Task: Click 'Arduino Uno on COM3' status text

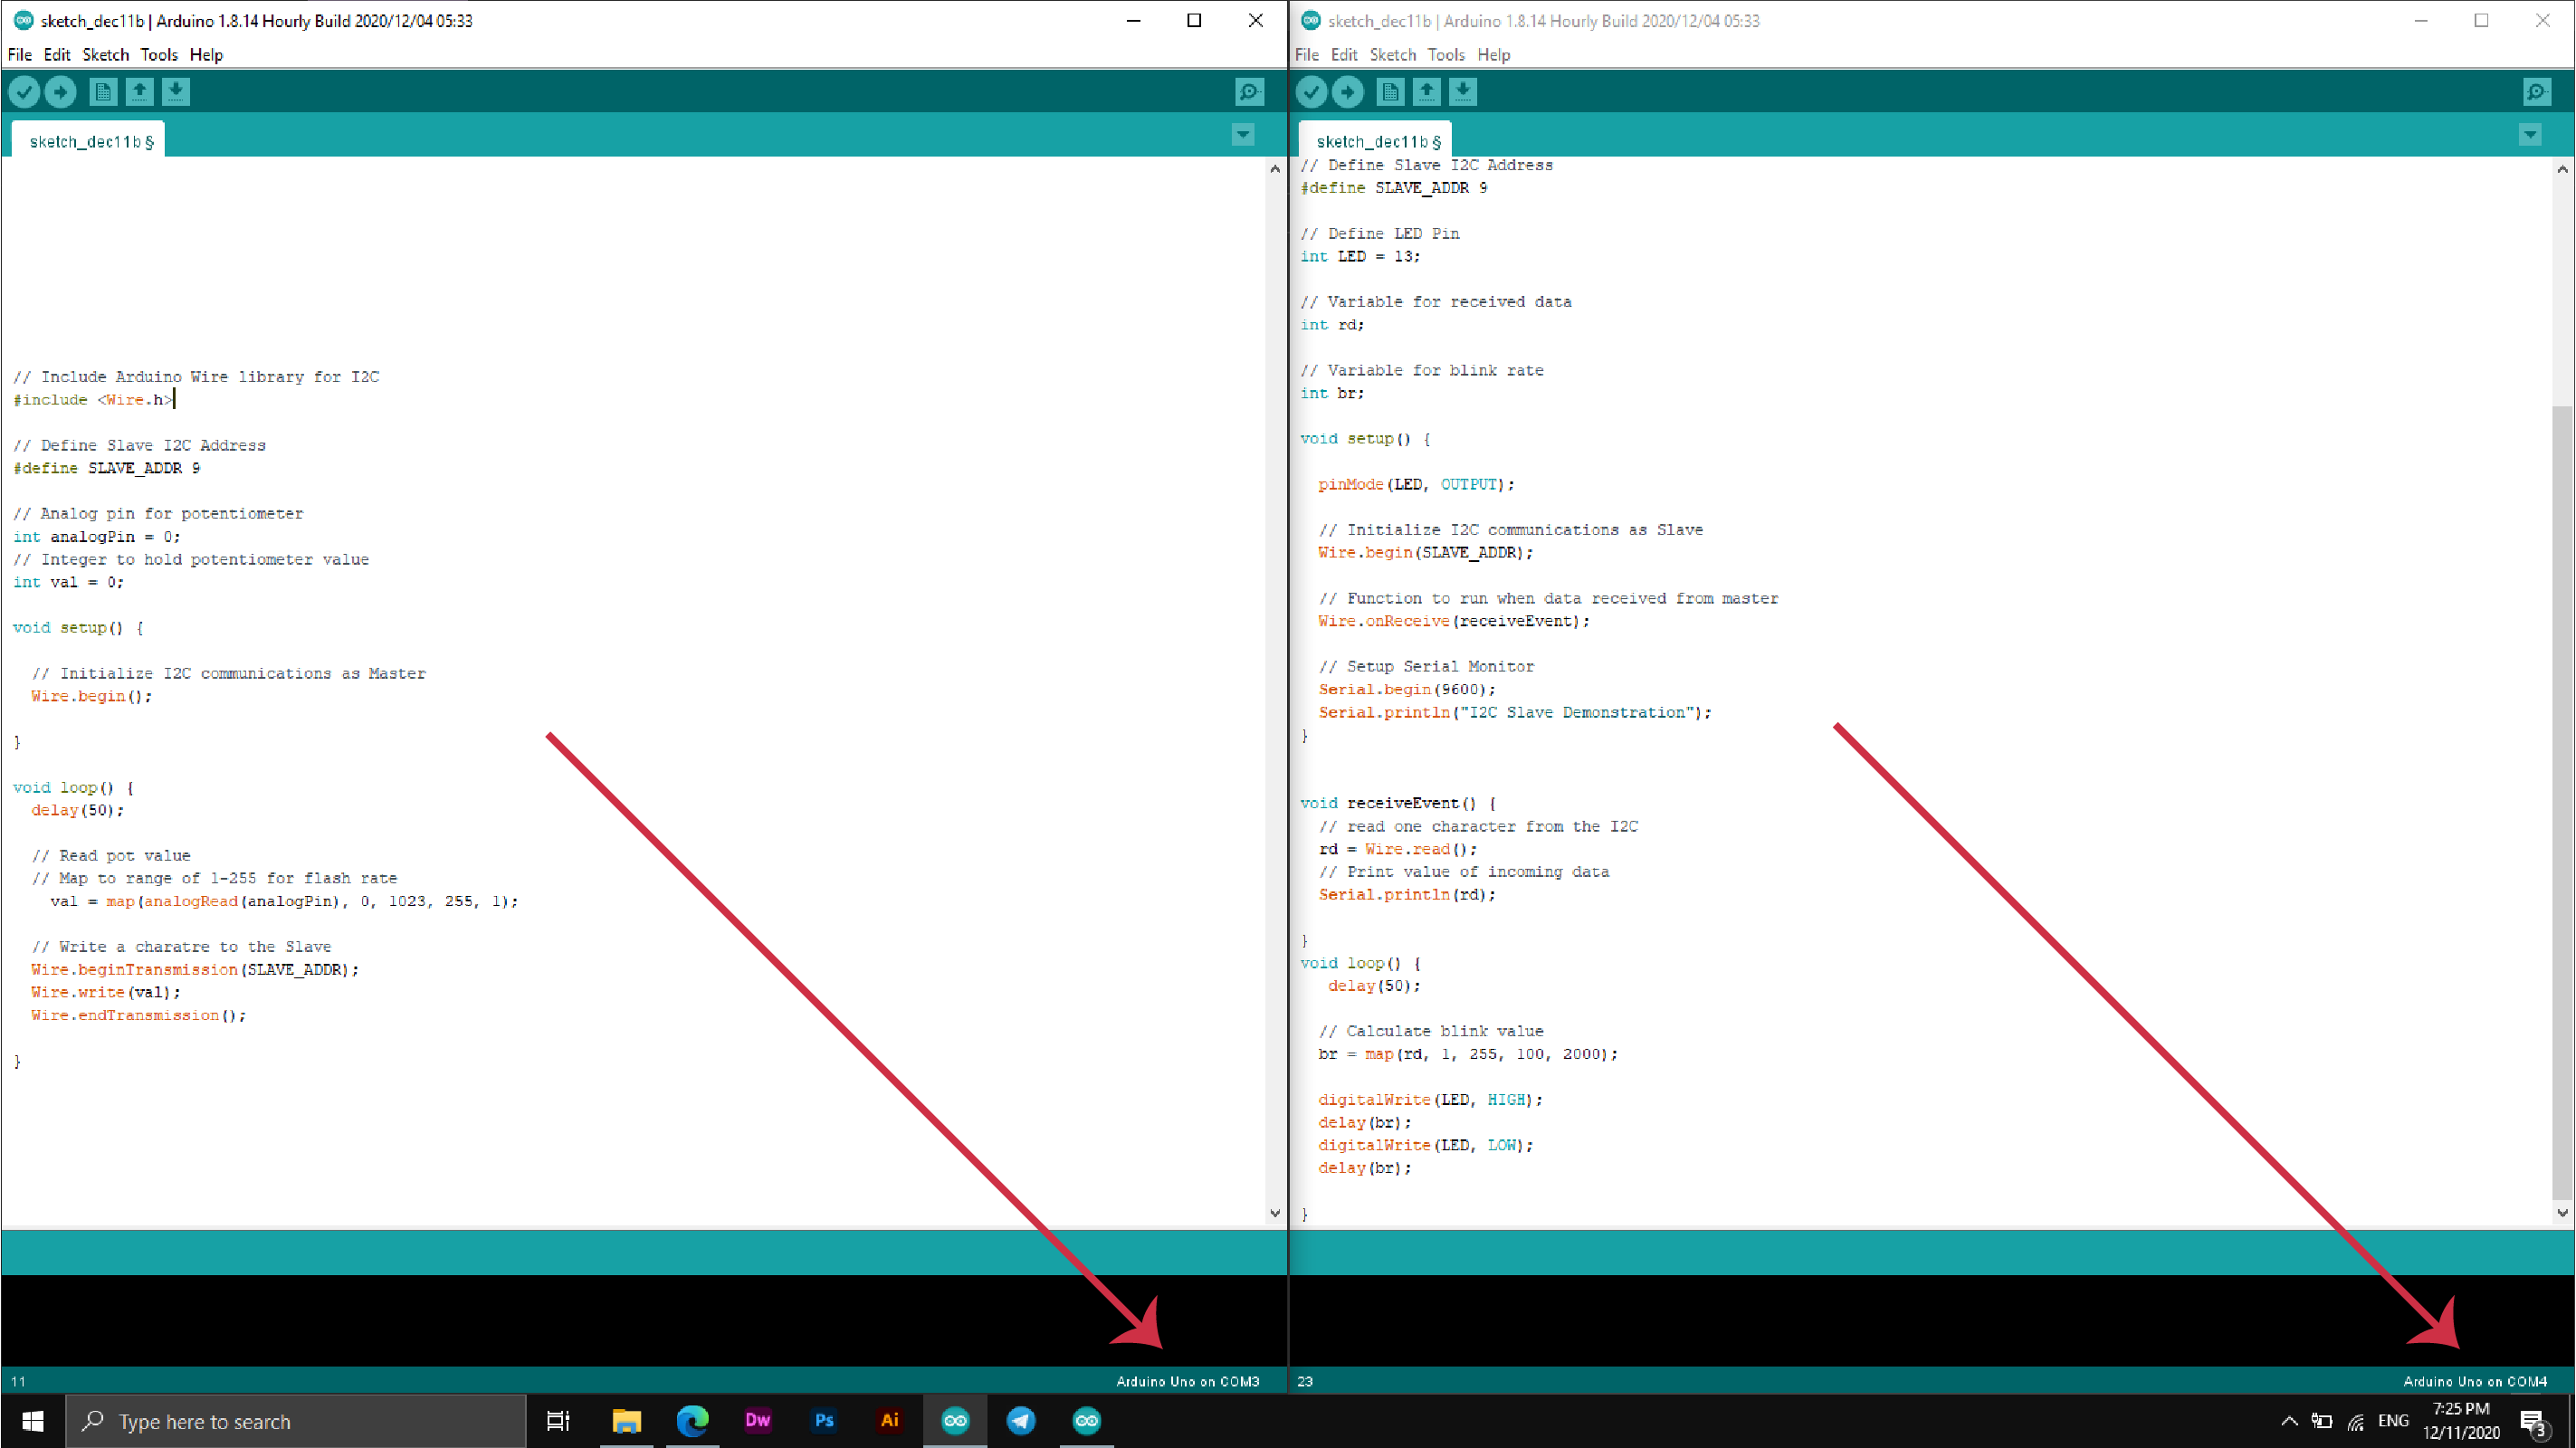Action: pos(1187,1381)
